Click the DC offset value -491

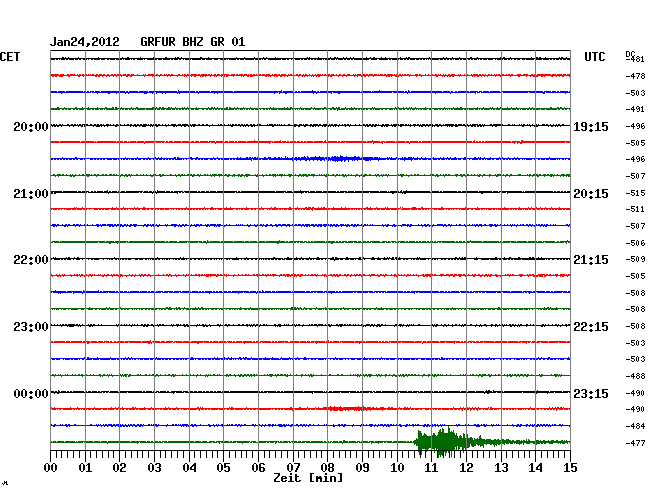(x=635, y=109)
